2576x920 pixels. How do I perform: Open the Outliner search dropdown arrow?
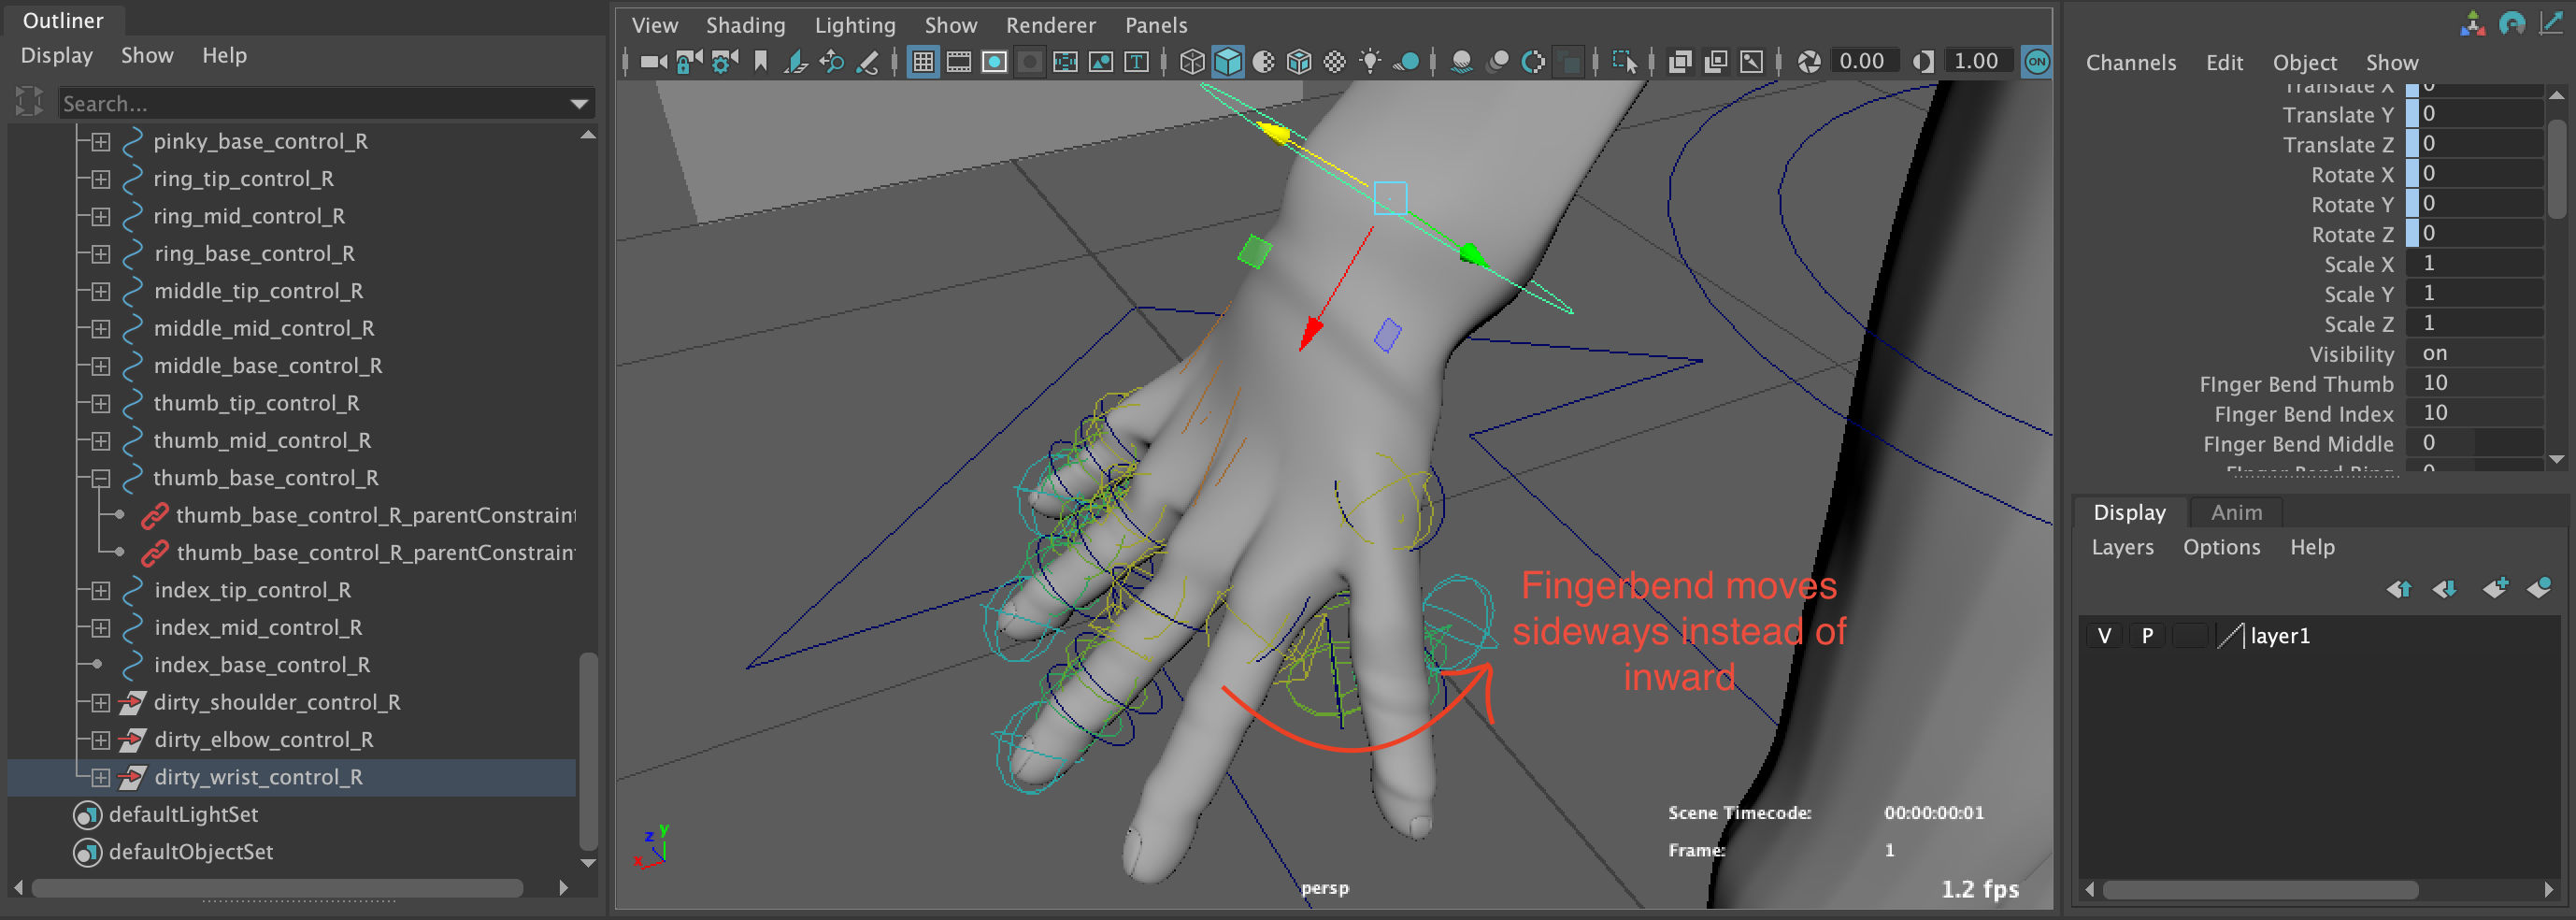click(580, 103)
